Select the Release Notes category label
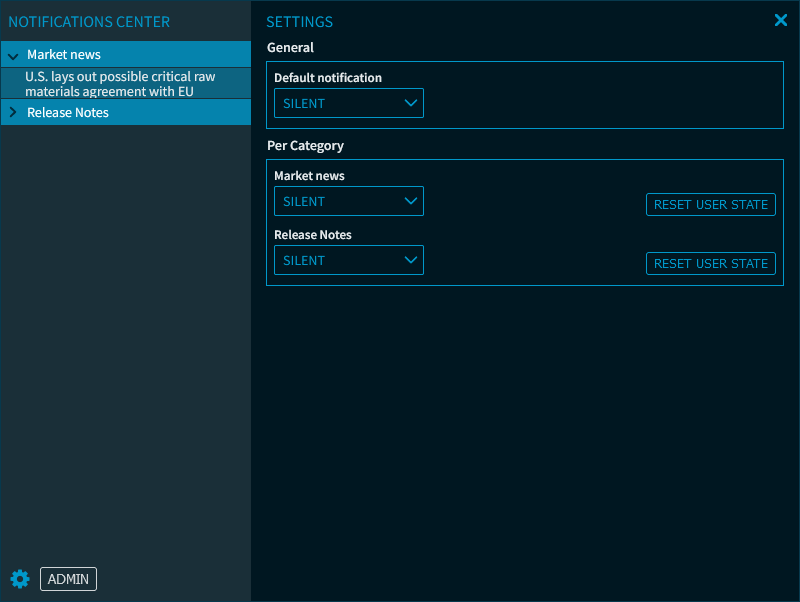Viewport: 800px width, 602px height. pyautogui.click(x=68, y=113)
